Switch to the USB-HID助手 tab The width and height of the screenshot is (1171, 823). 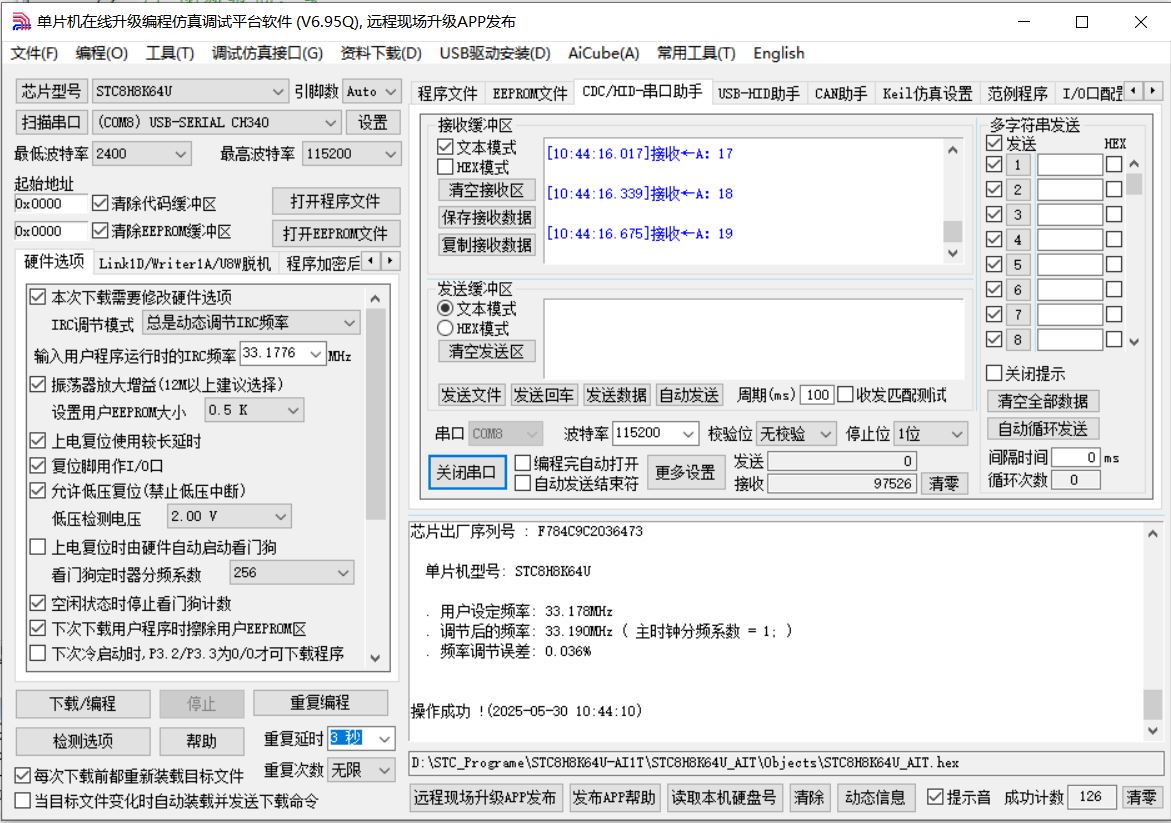pyautogui.click(x=758, y=93)
